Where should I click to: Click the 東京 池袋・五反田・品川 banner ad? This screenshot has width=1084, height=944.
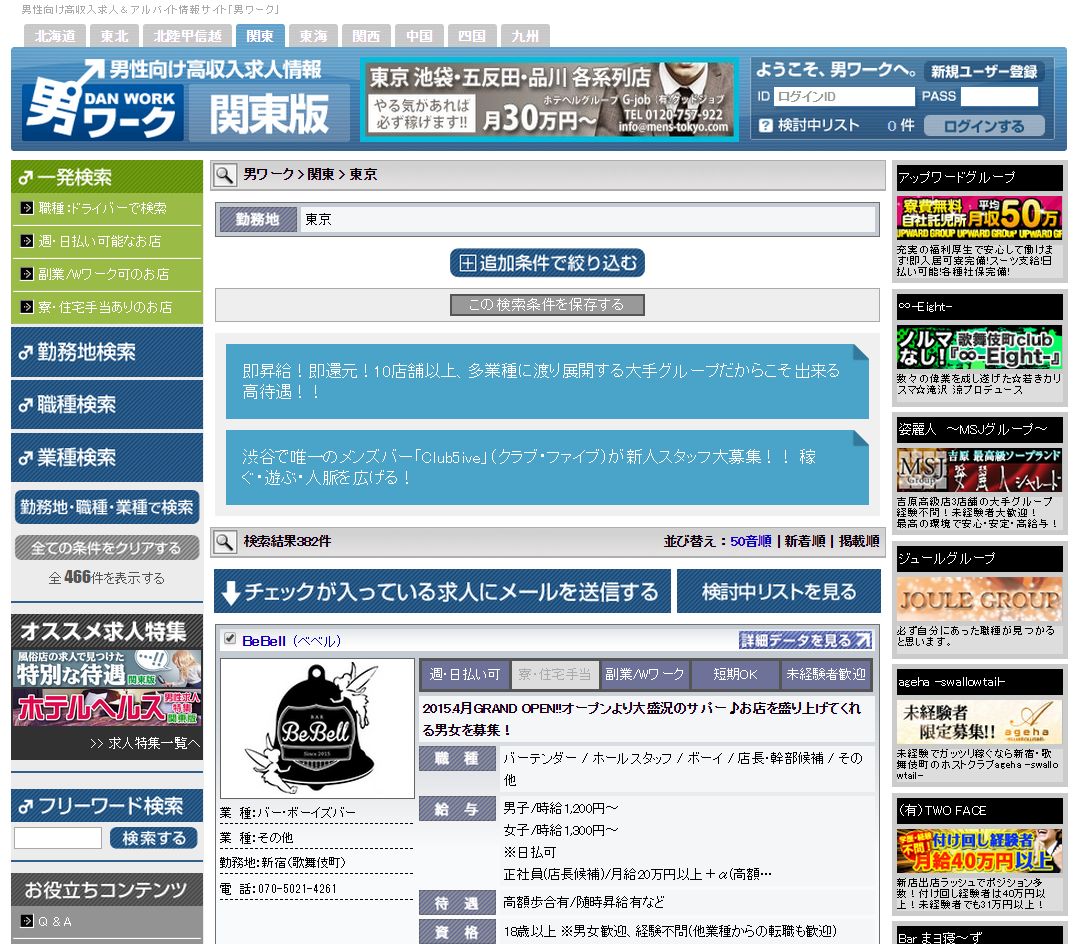[550, 100]
